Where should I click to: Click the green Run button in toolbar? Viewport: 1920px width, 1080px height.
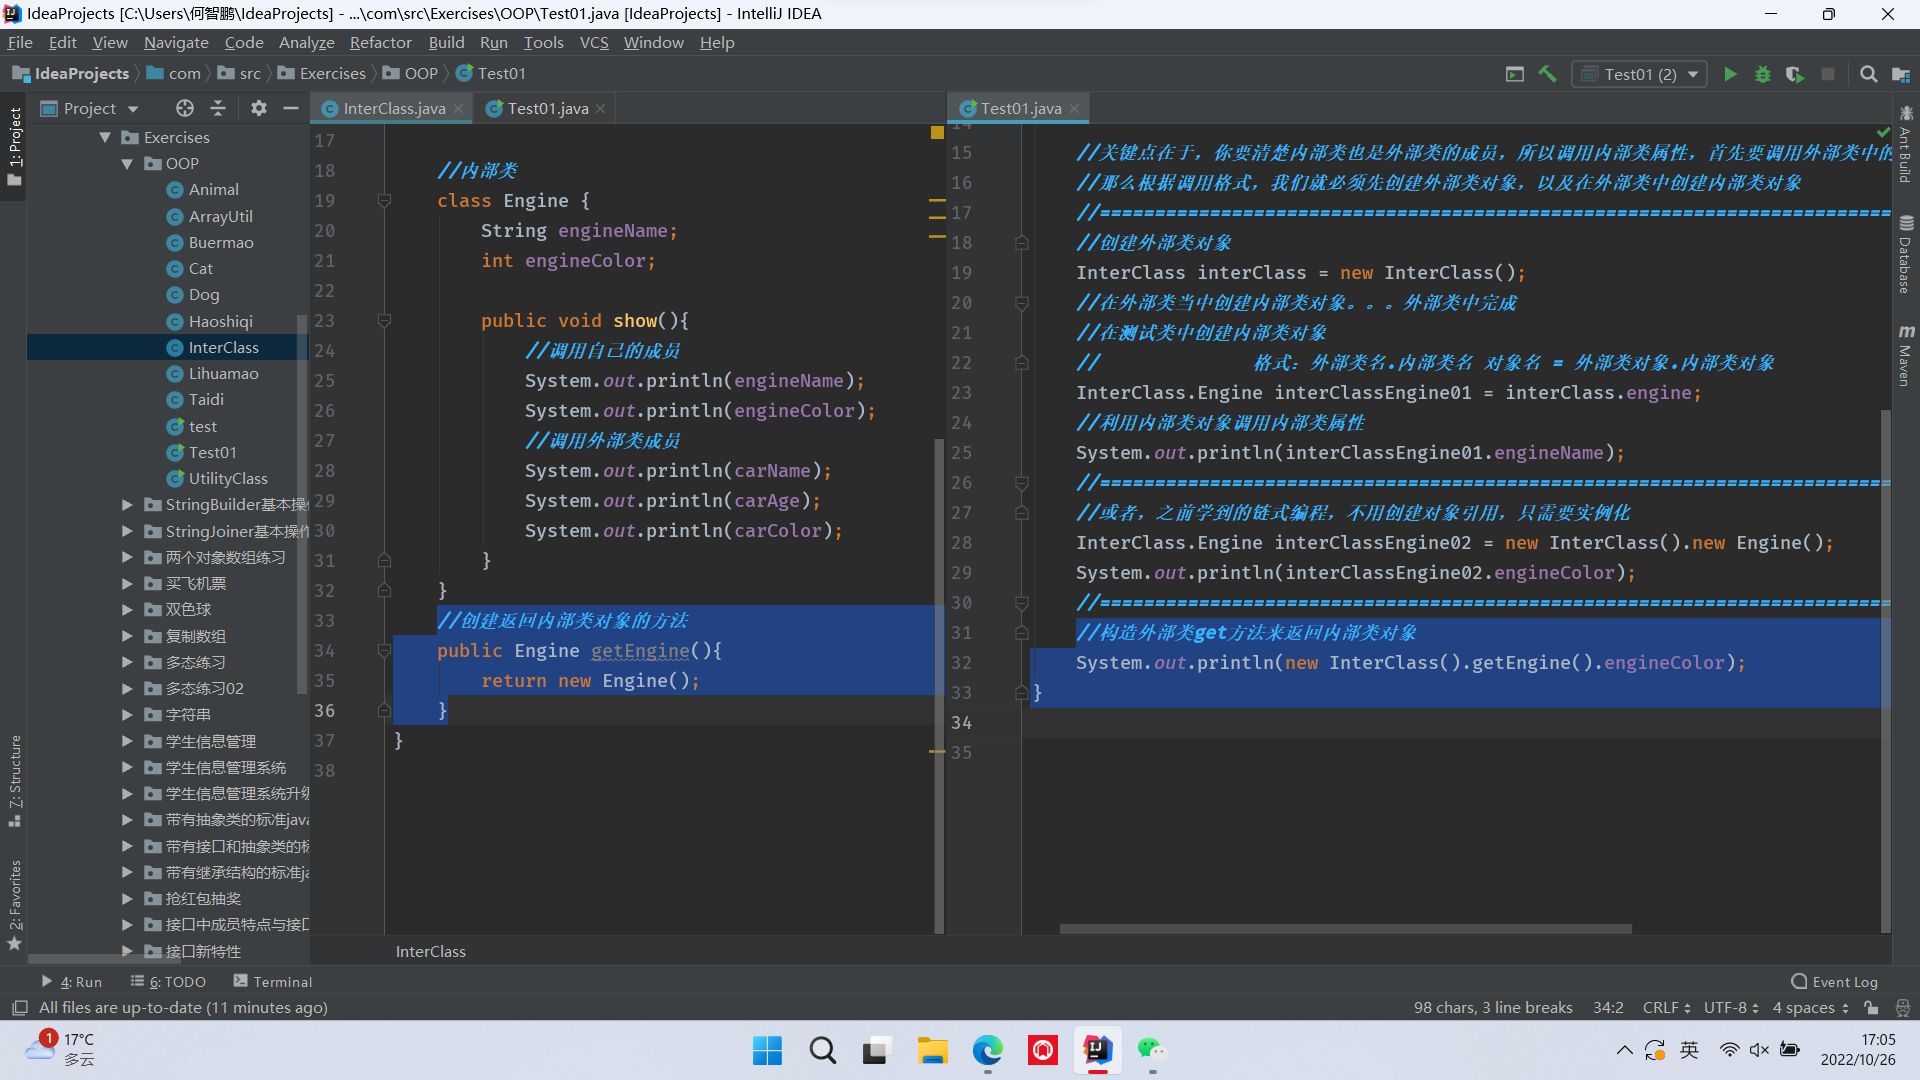(1730, 74)
